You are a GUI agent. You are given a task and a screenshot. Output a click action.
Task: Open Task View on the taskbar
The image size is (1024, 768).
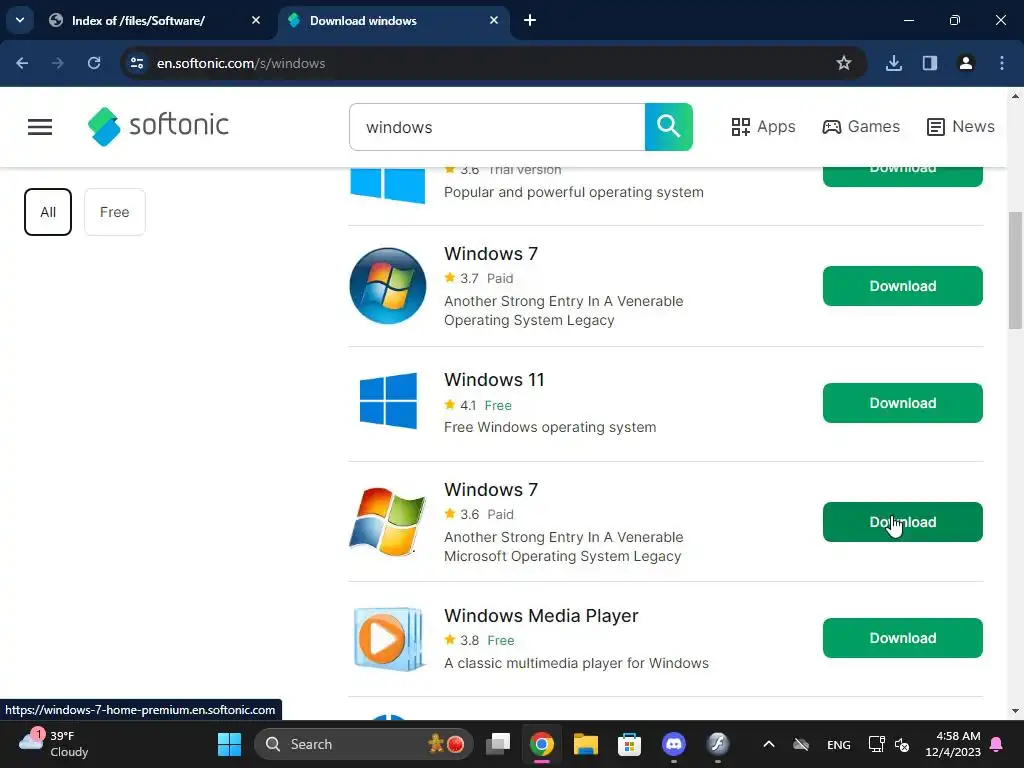pyautogui.click(x=498, y=744)
